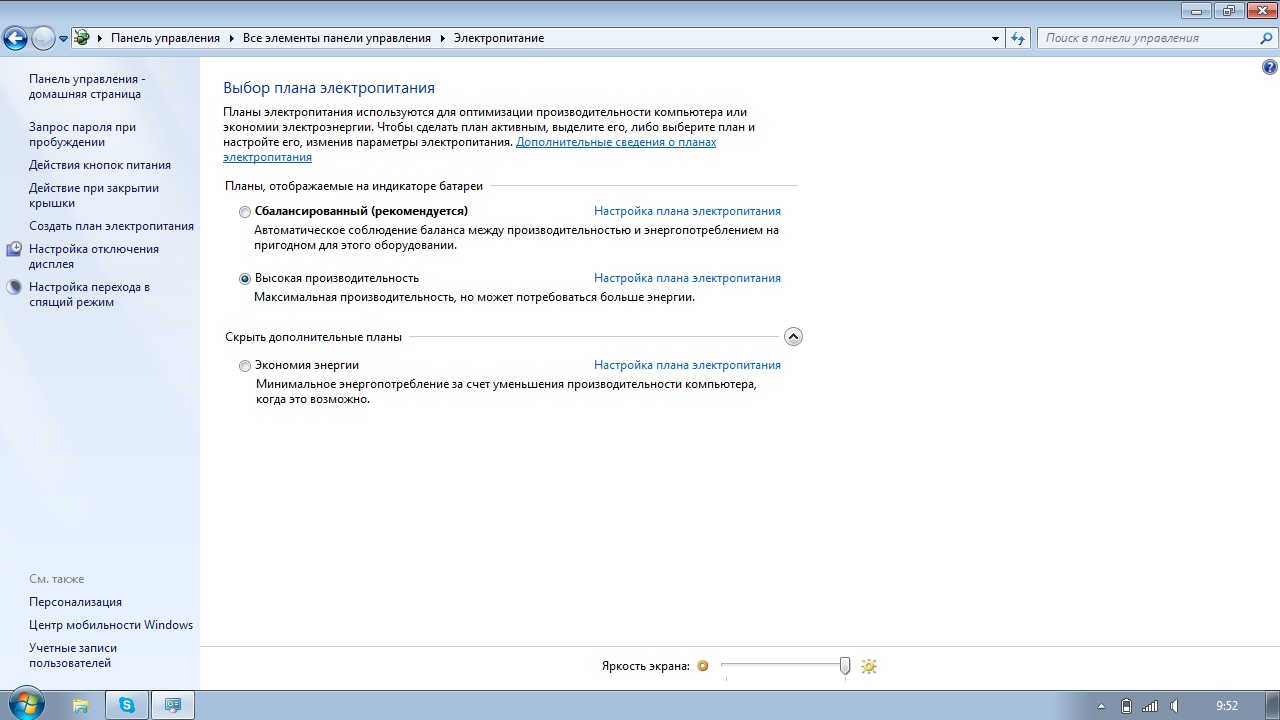Expand breadcrumb arrow after Все элементы панели управления
1280x720 pixels.
coord(442,38)
